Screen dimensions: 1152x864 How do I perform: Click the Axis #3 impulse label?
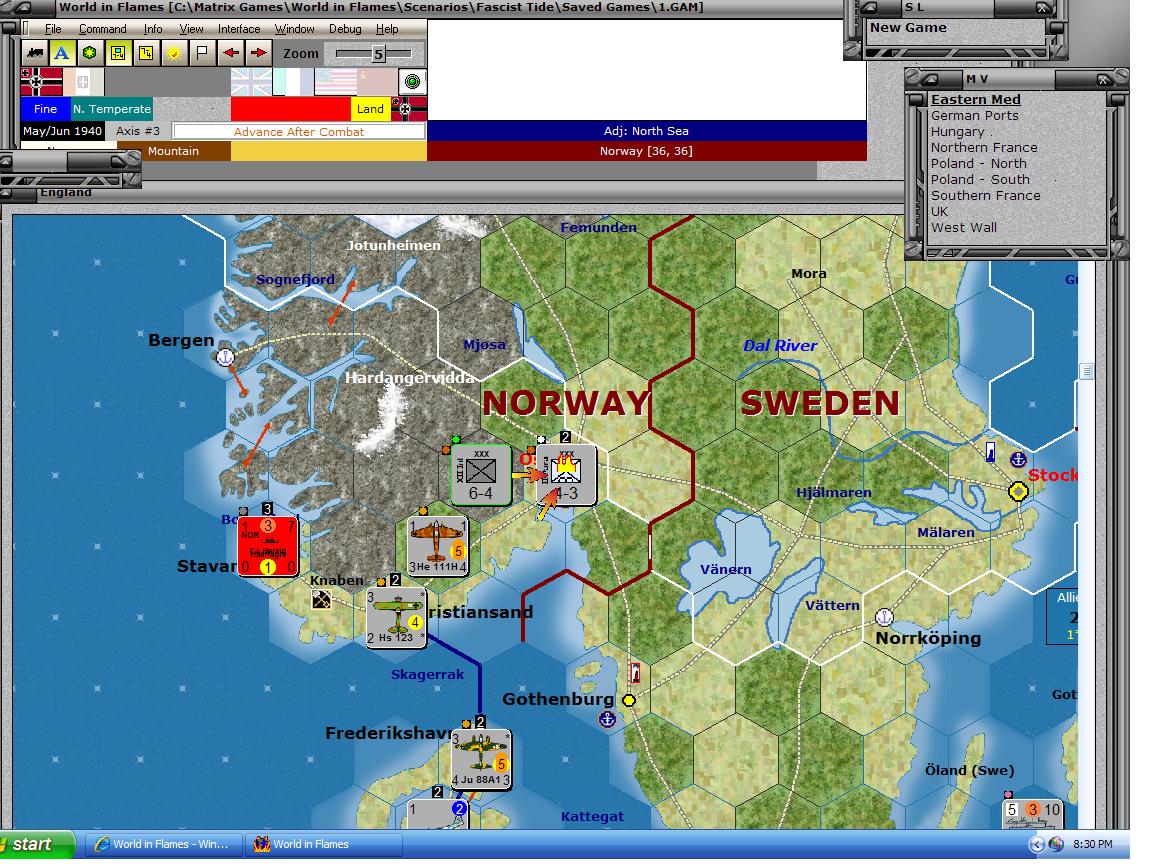click(x=137, y=131)
